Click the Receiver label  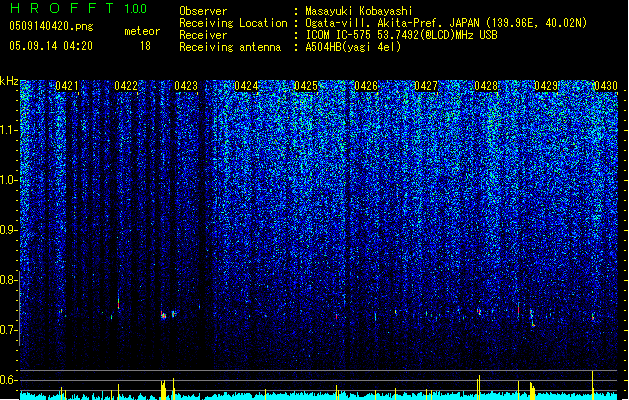[x=203, y=35]
